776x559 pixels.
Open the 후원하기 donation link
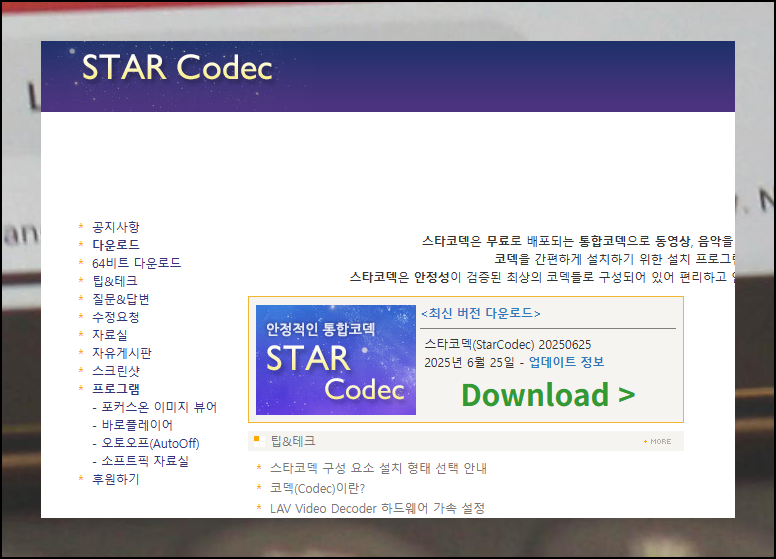click(x=116, y=479)
